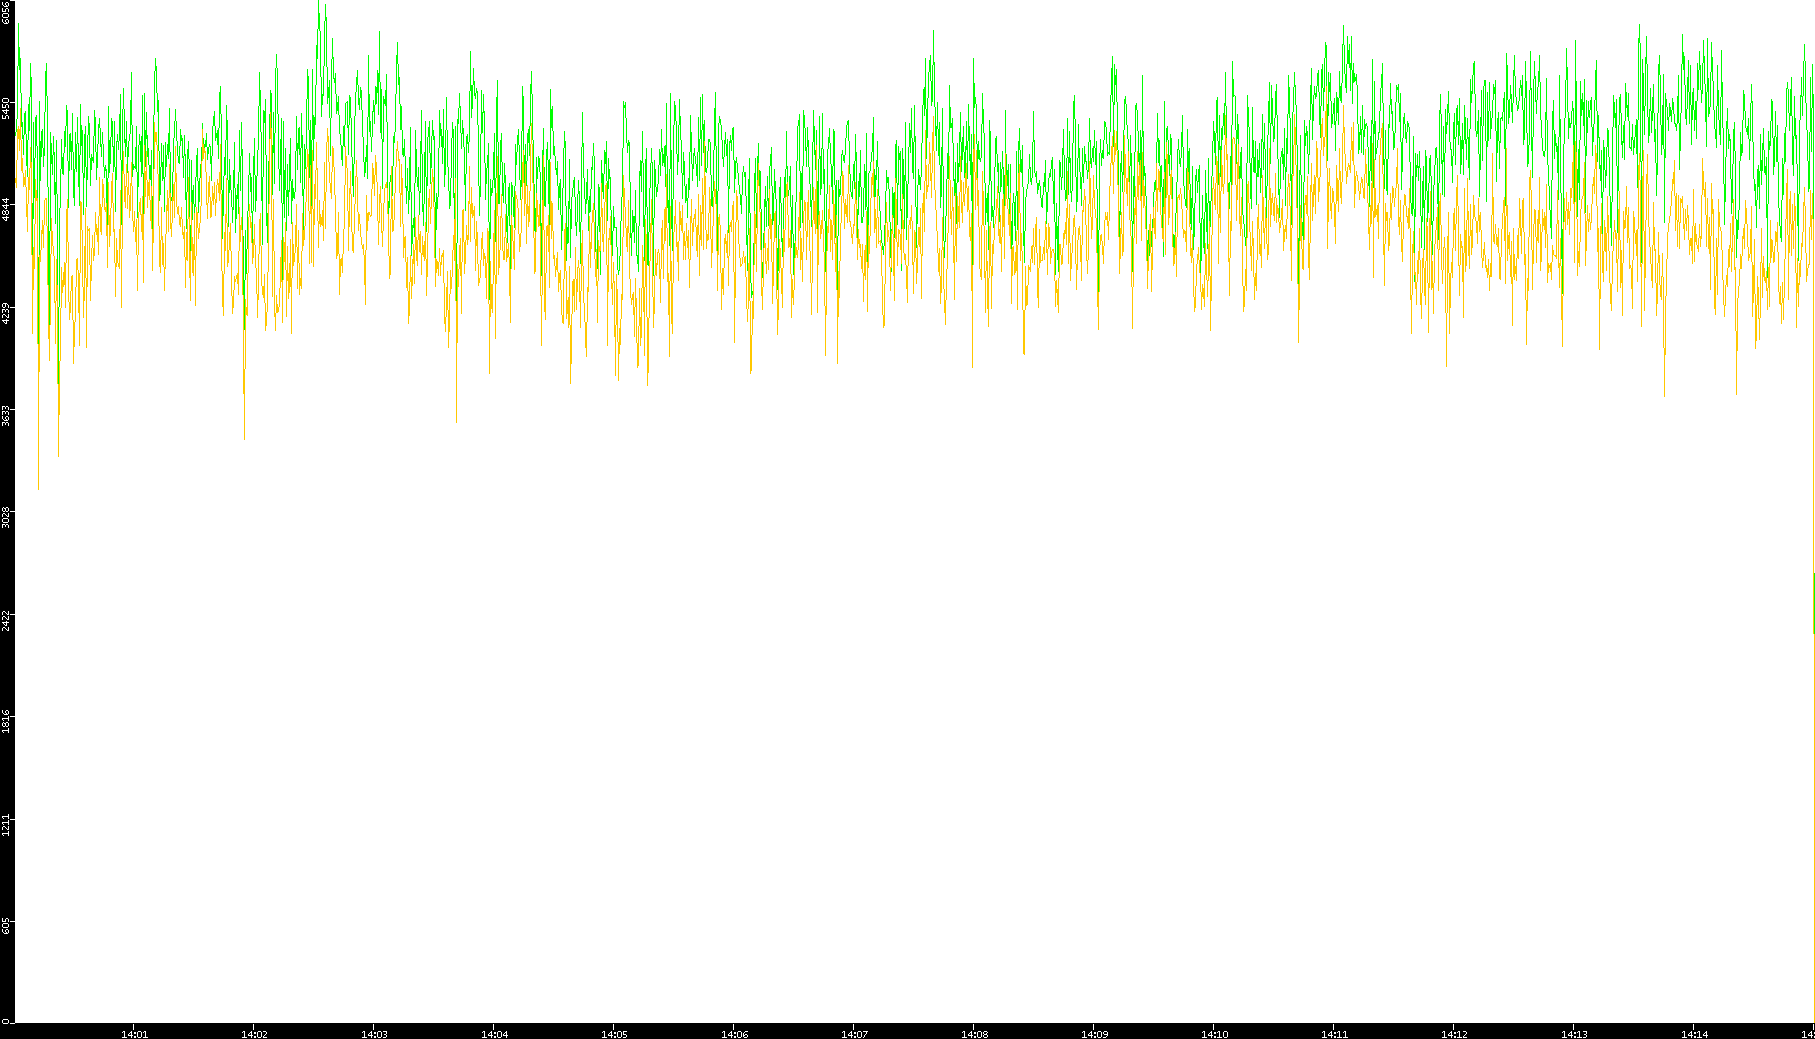Select the 14:02 tick on time axis
The width and height of the screenshot is (1815, 1039).
(x=254, y=1034)
